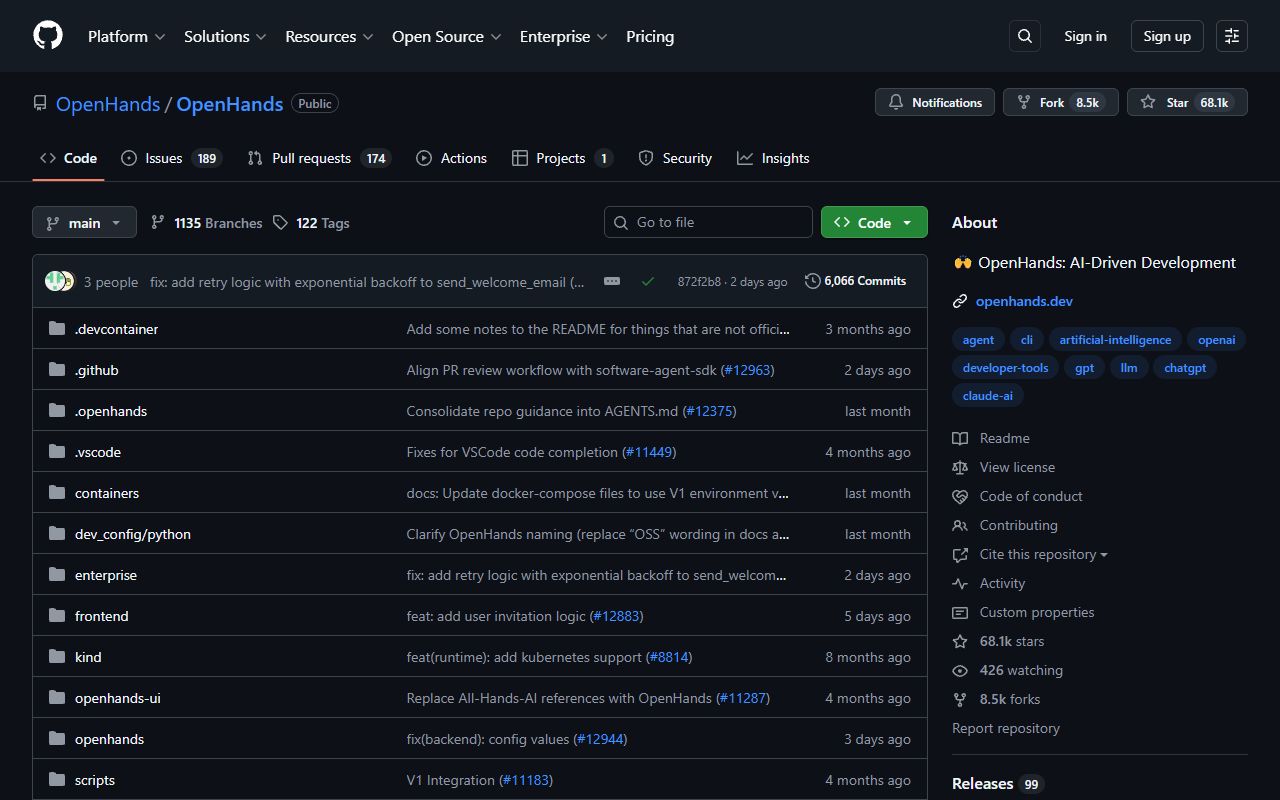Click the watching eye icon
The width and height of the screenshot is (1280, 800).
(960, 670)
